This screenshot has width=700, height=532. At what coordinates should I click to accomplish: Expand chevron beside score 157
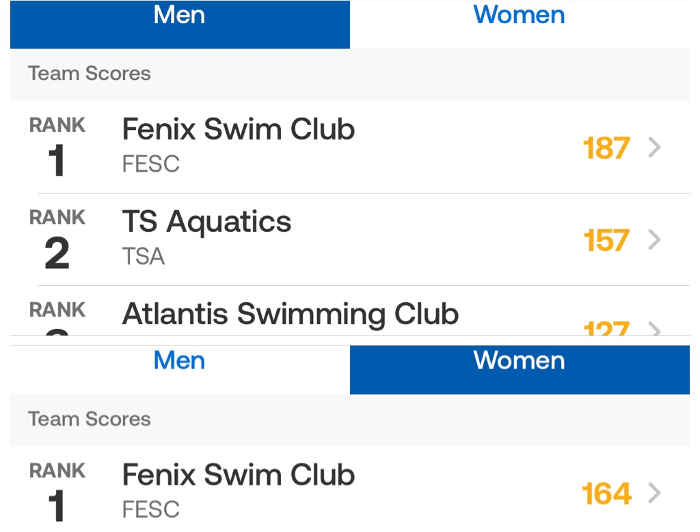(x=655, y=240)
